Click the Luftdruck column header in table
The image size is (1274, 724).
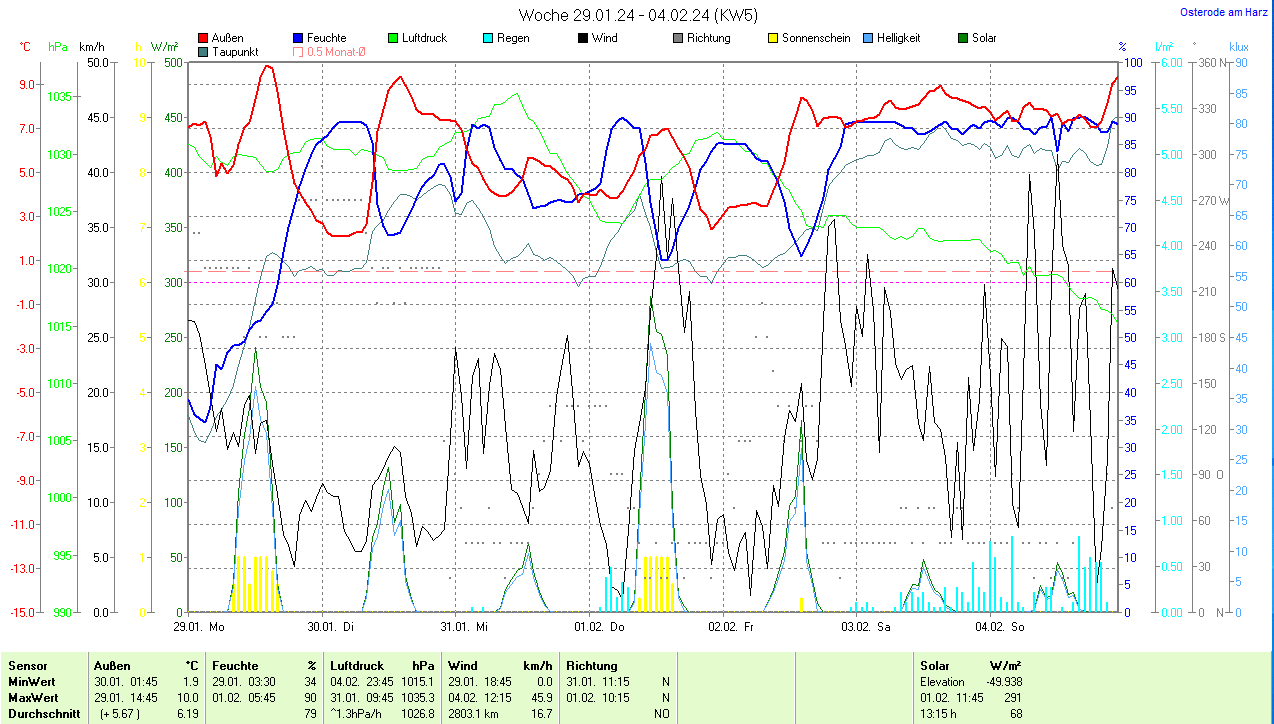point(357,666)
